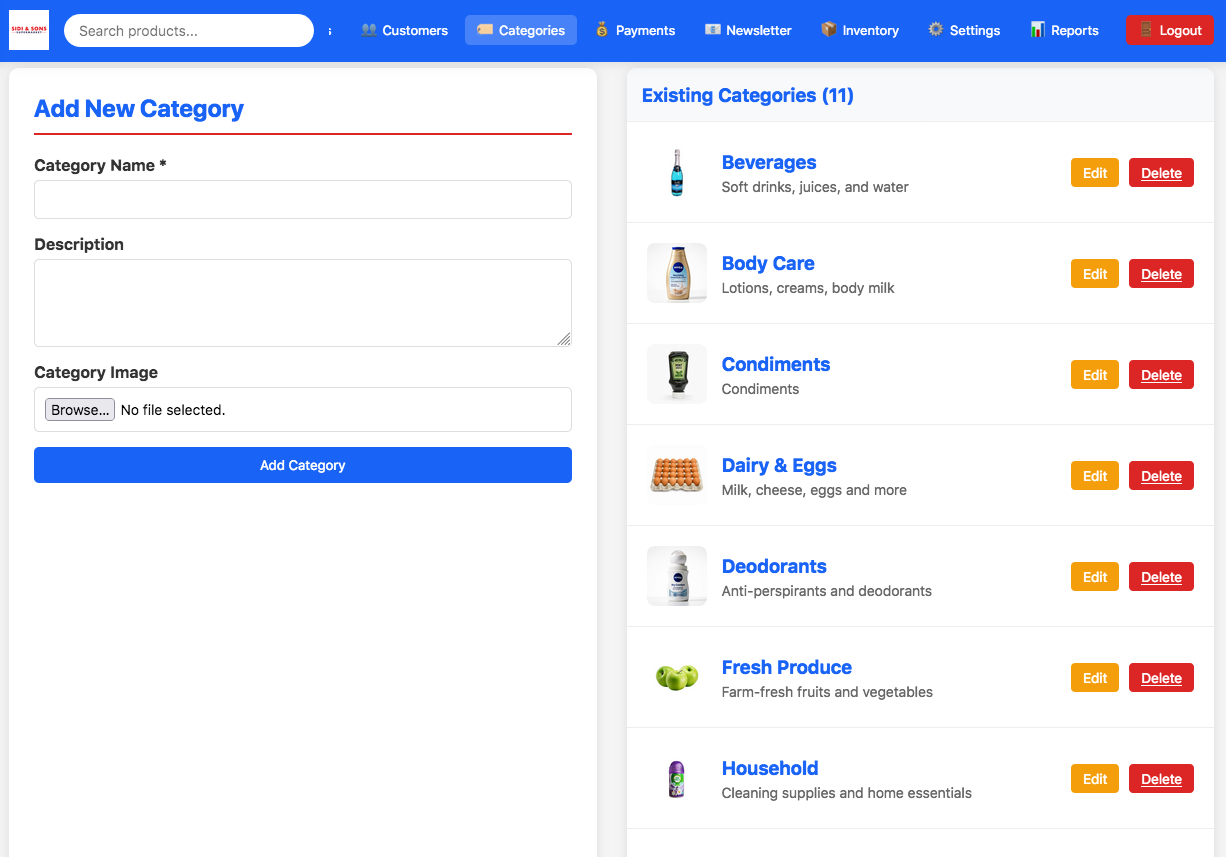Delete the Deodorants category
1226x857 pixels.
pyautogui.click(x=1161, y=577)
